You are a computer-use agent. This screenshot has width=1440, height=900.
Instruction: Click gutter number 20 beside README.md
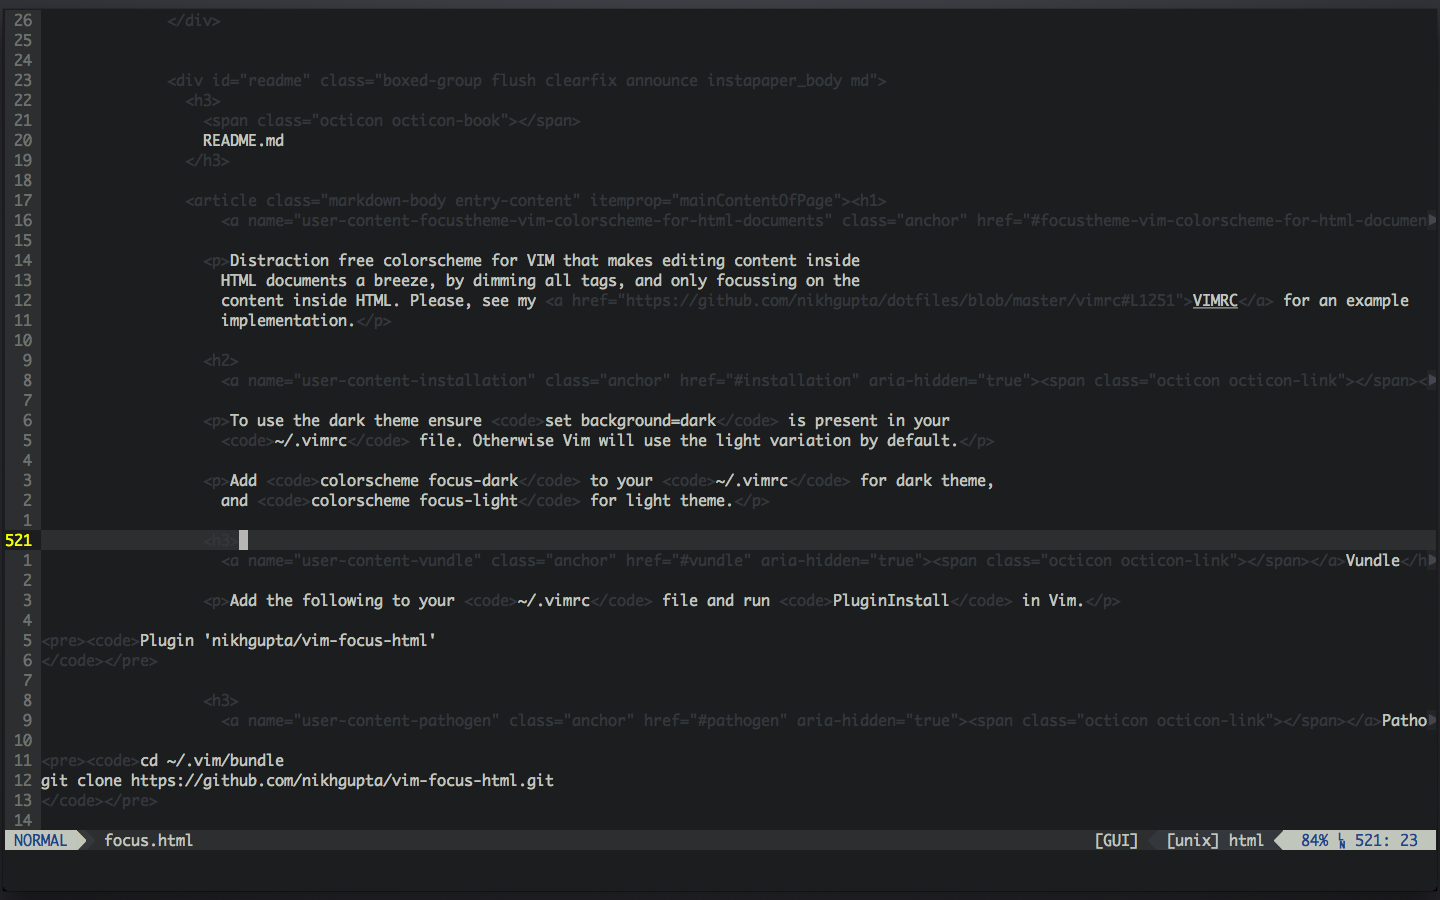[23, 140]
